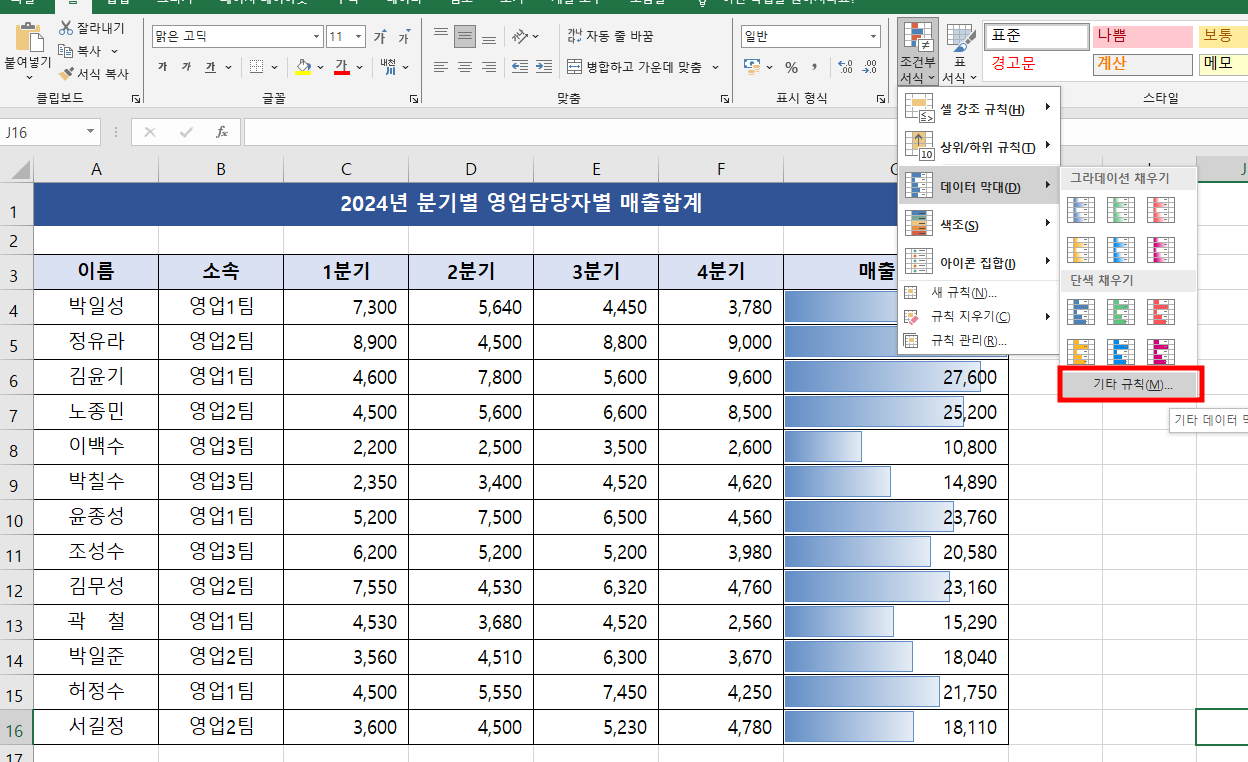Increase the font size
This screenshot has width=1248, height=762.
(380, 37)
